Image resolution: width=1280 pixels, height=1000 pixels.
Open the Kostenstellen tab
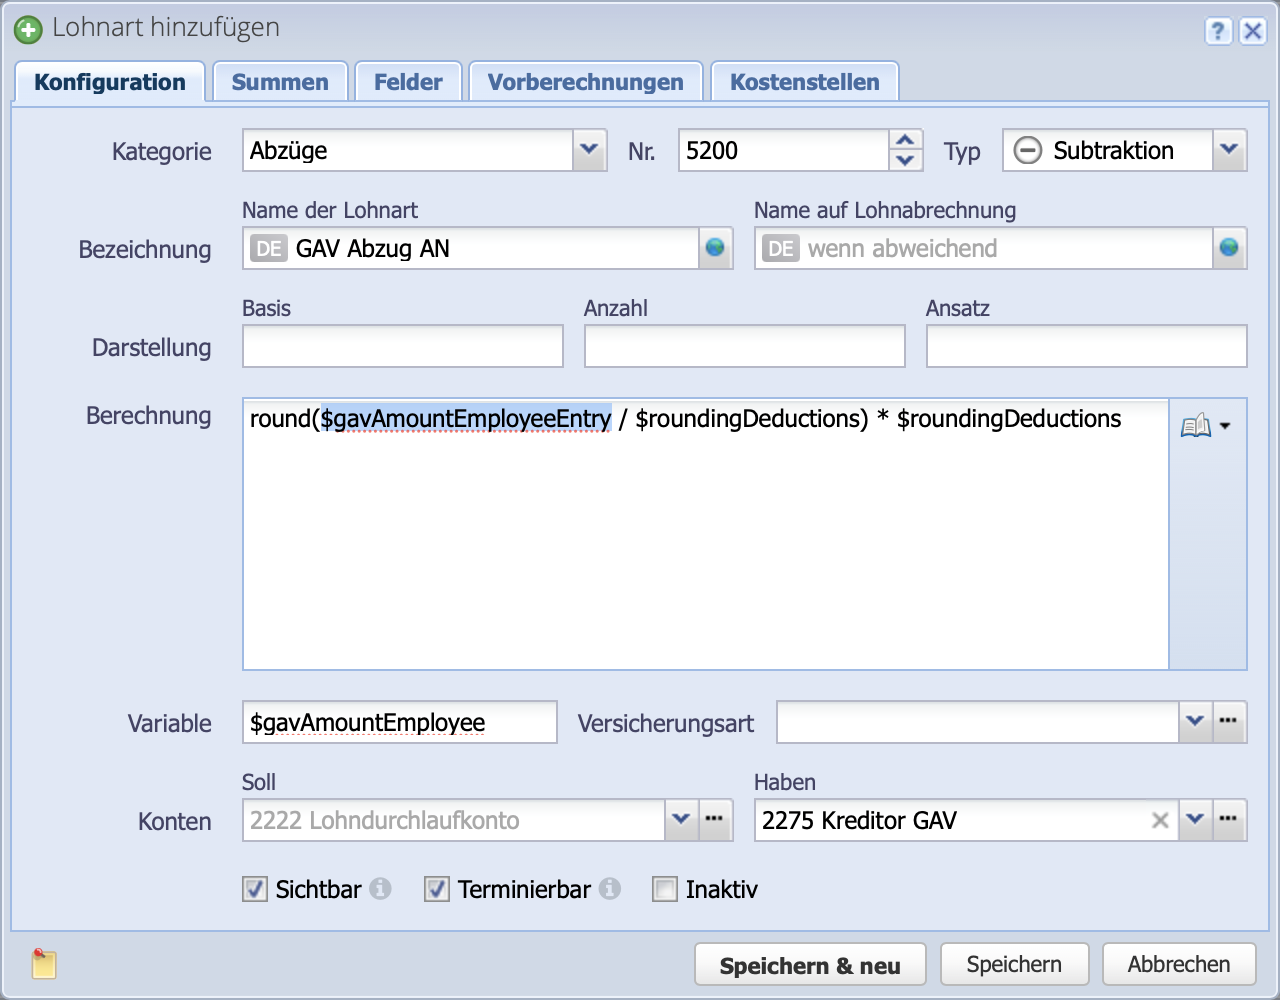pos(804,81)
